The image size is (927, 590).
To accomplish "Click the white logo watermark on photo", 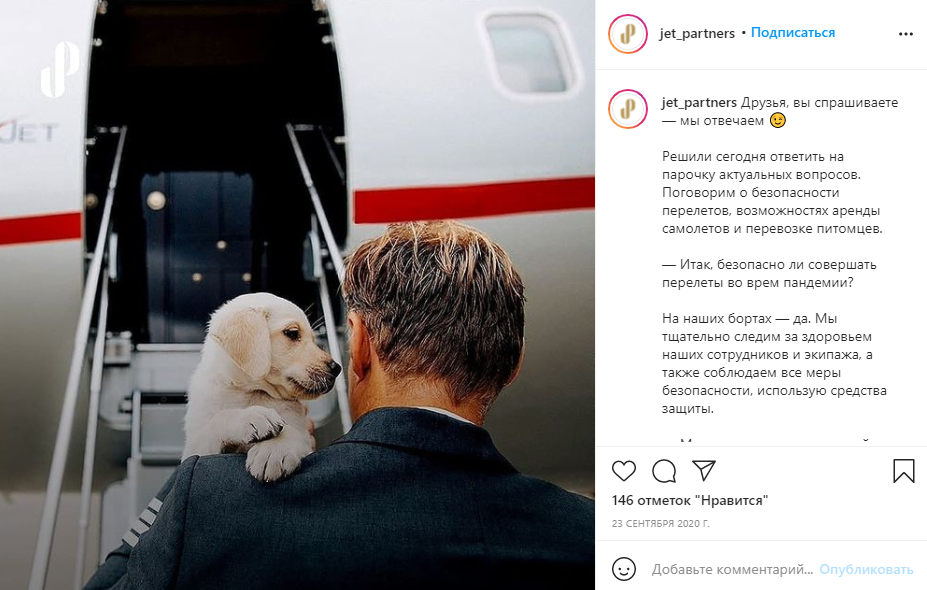I will point(60,69).
